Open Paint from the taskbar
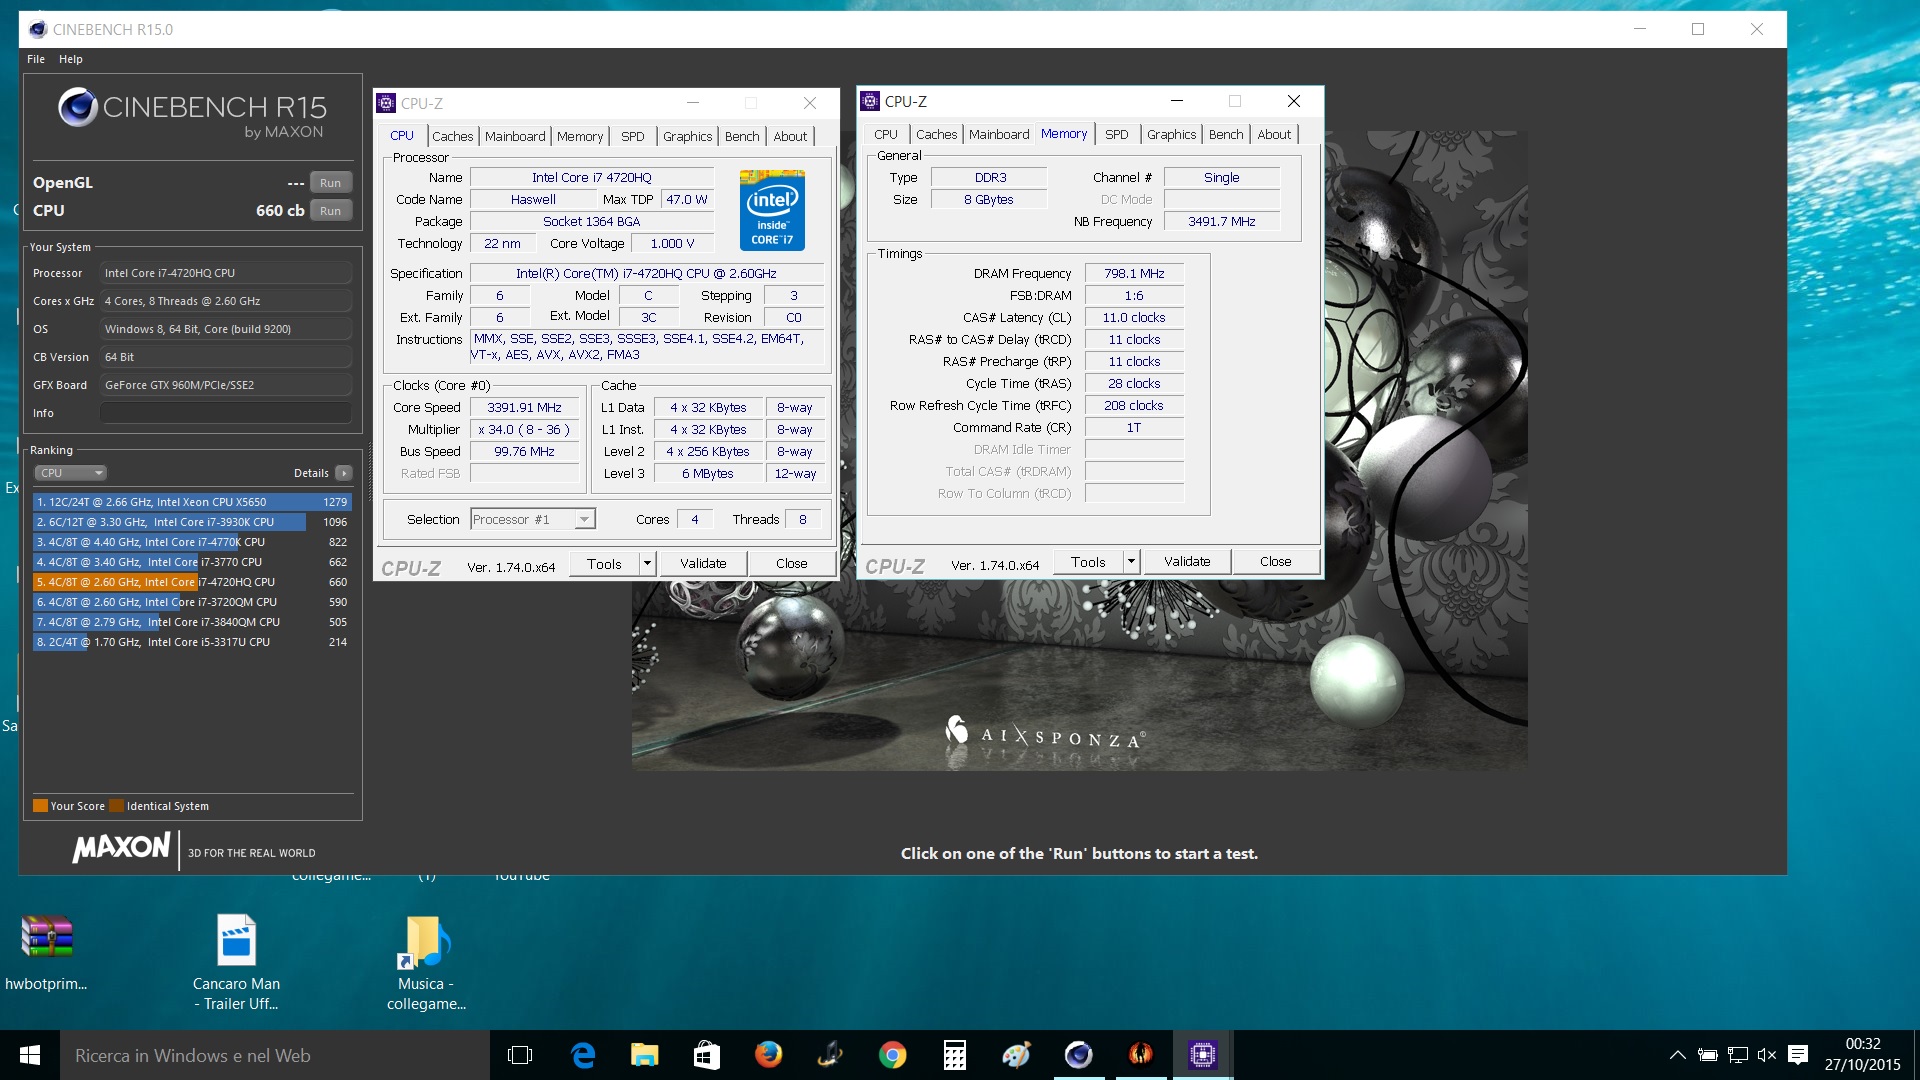This screenshot has width=1920, height=1080. pos(1016,1055)
